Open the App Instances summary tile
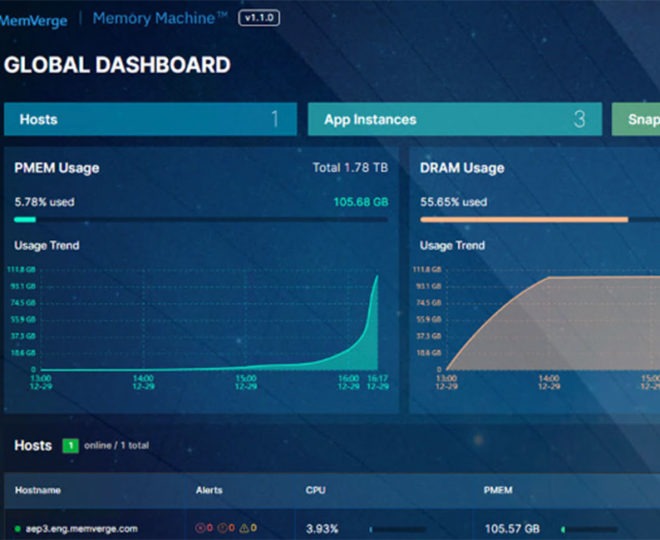The image size is (660, 540). (454, 119)
